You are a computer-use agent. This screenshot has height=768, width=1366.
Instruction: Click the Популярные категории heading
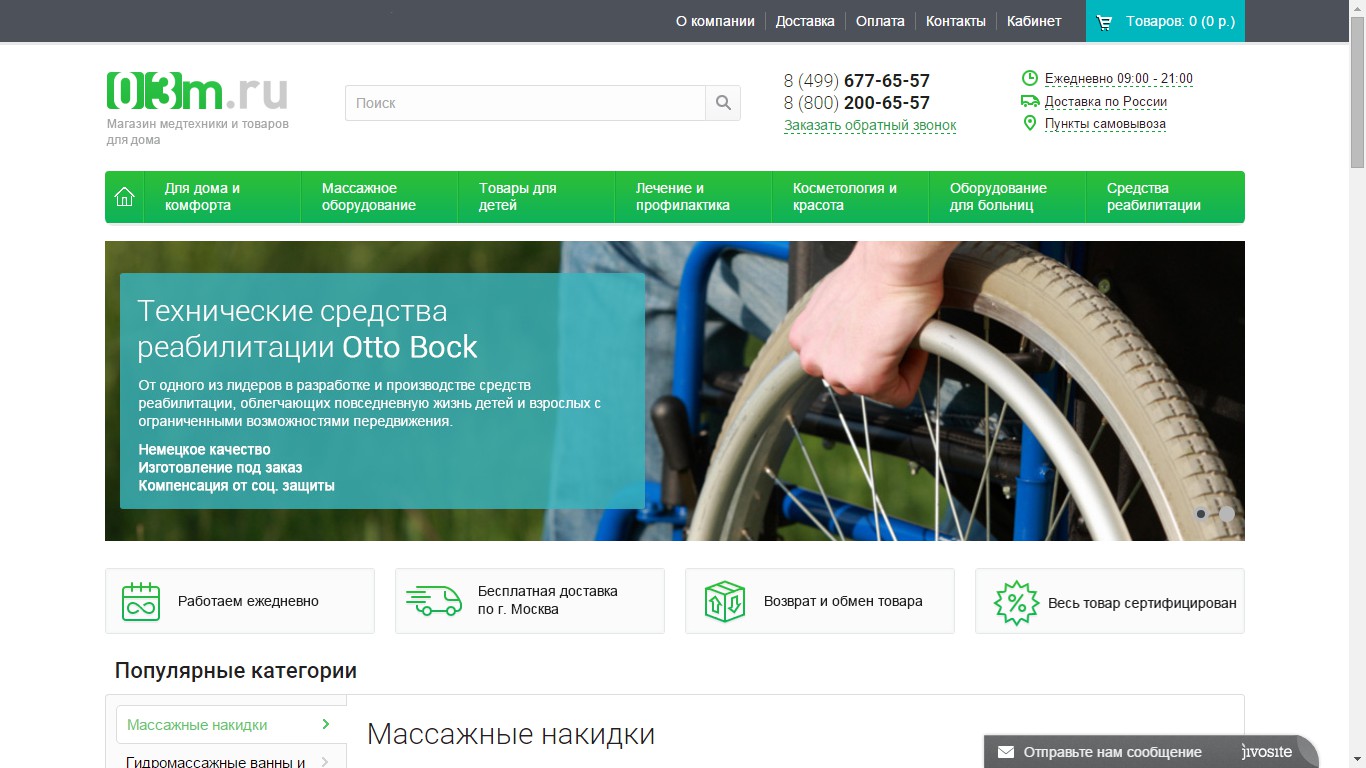coord(236,670)
